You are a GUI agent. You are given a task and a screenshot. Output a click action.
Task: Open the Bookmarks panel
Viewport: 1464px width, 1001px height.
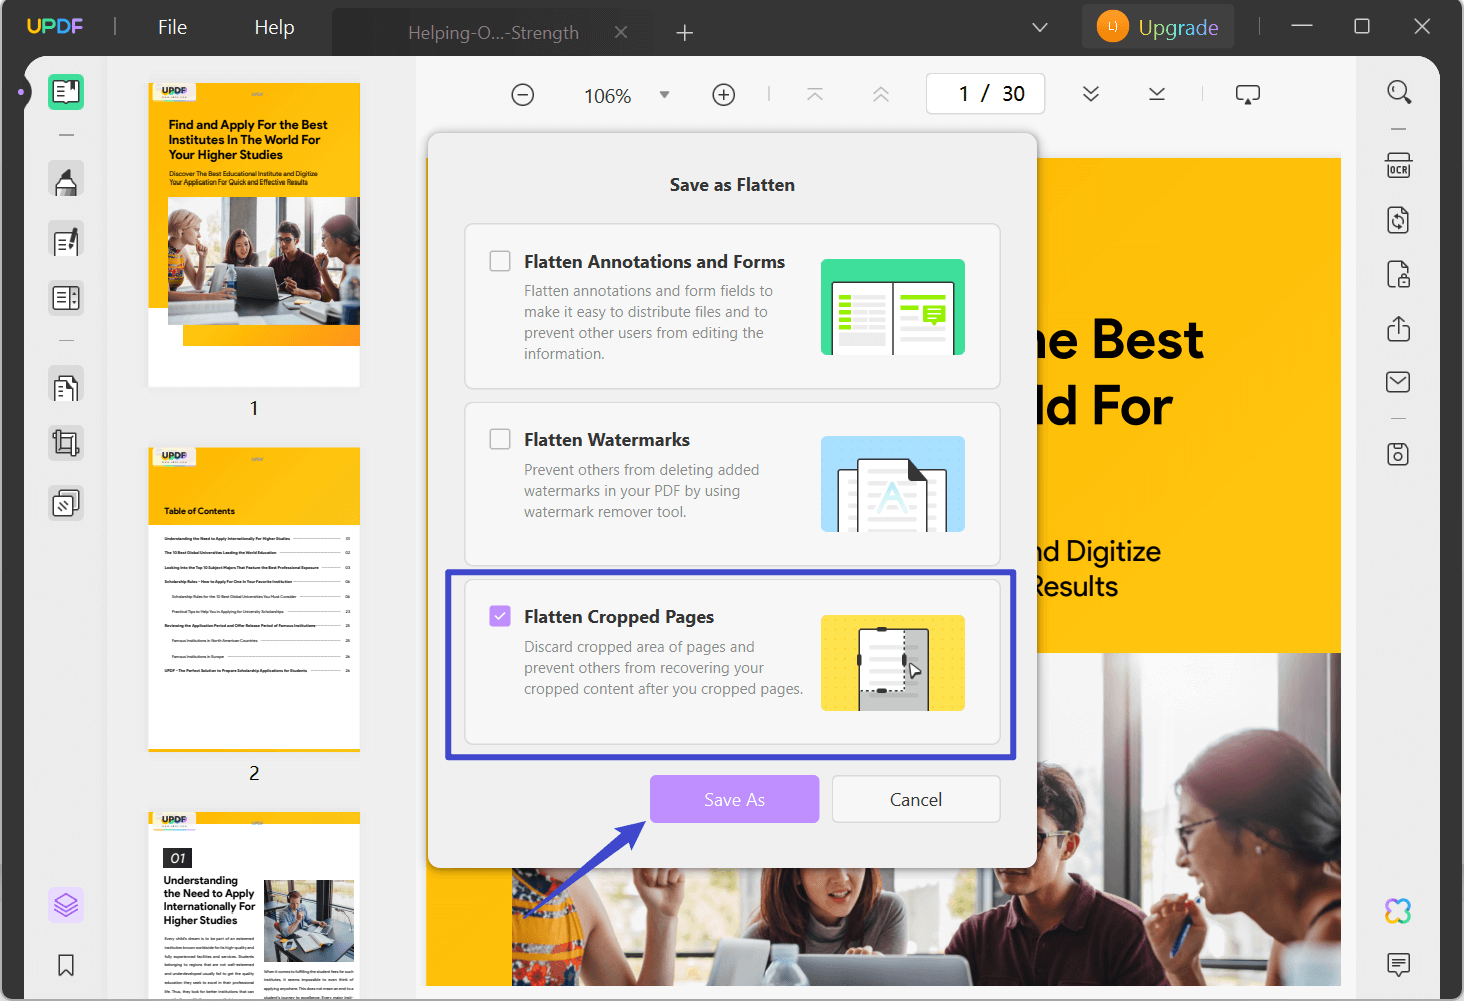66,964
